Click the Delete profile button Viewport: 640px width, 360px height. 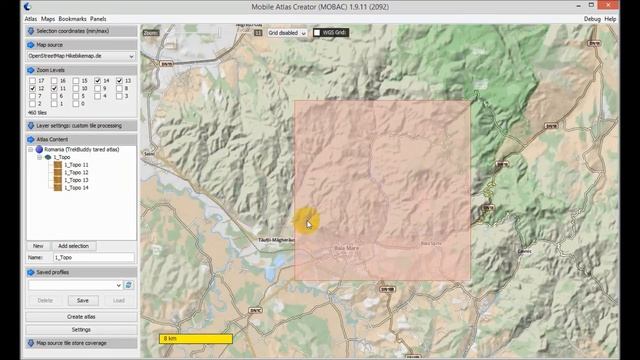point(45,301)
